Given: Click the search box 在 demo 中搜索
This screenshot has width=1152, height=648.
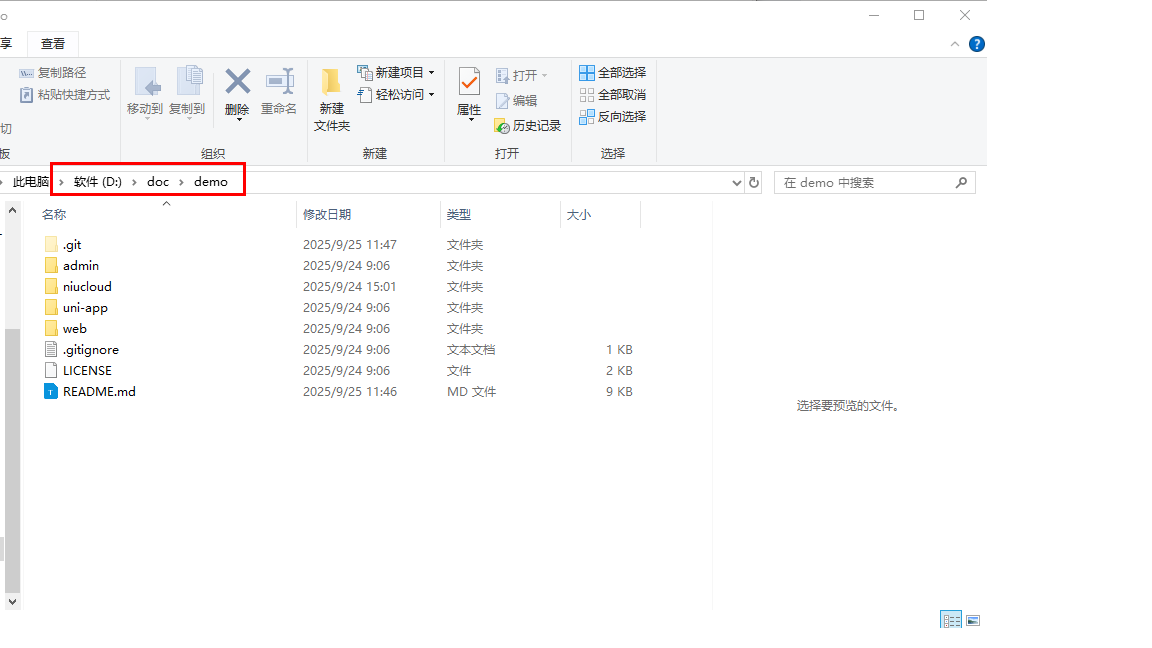Looking at the screenshot, I should (865, 183).
